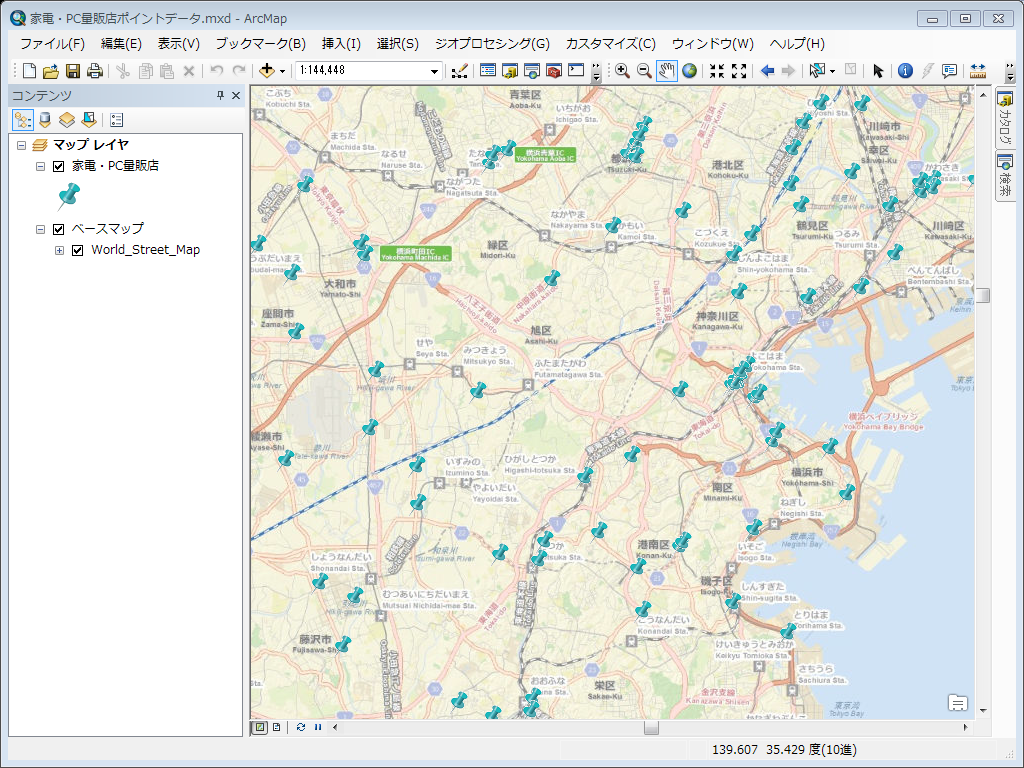Open the Search window toolbar icon
The image size is (1024, 768).
[532, 71]
